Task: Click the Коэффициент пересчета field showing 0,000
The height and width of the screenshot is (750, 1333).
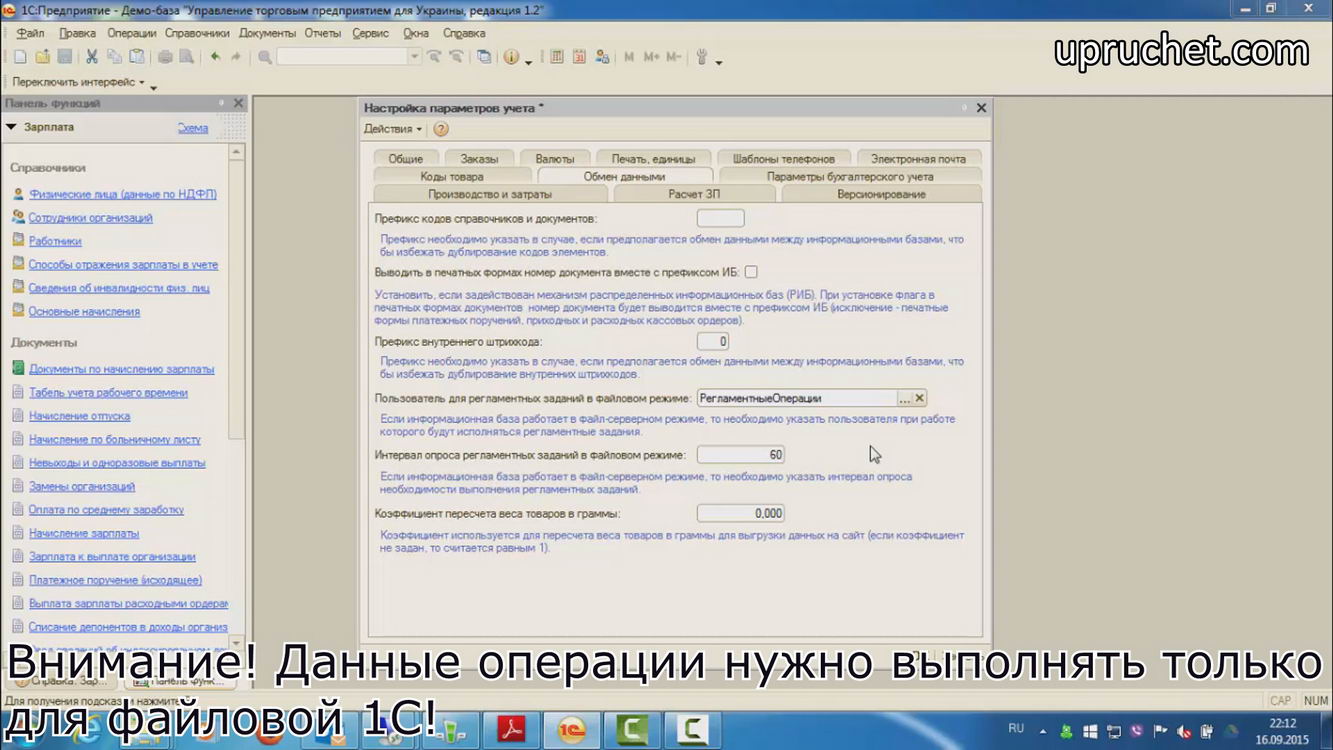Action: (740, 513)
